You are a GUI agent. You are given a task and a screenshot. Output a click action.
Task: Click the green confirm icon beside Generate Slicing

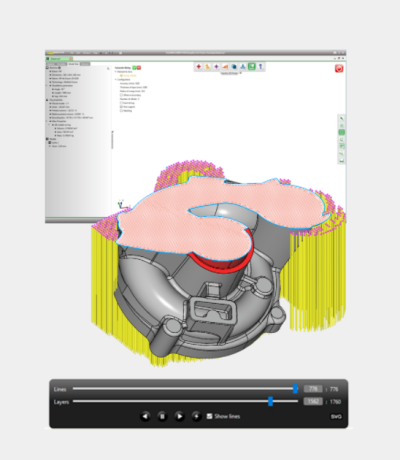(x=134, y=68)
